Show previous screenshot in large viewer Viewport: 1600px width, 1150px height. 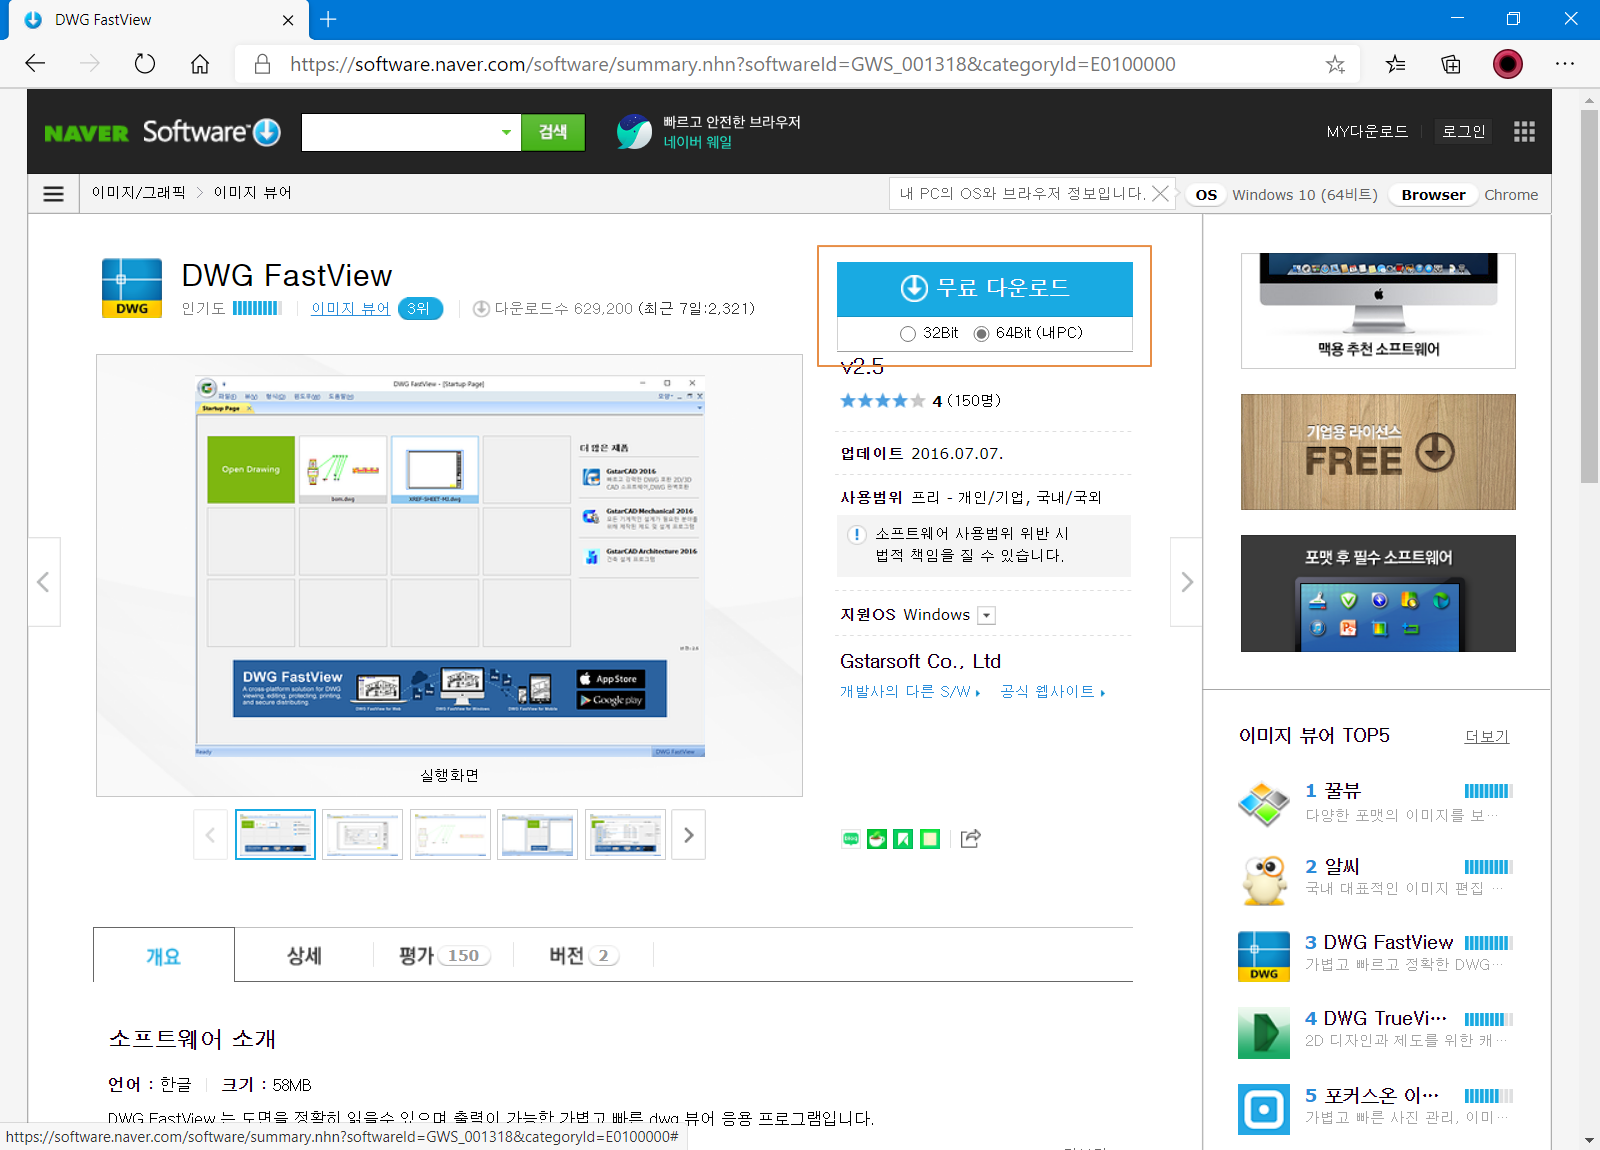point(43,582)
